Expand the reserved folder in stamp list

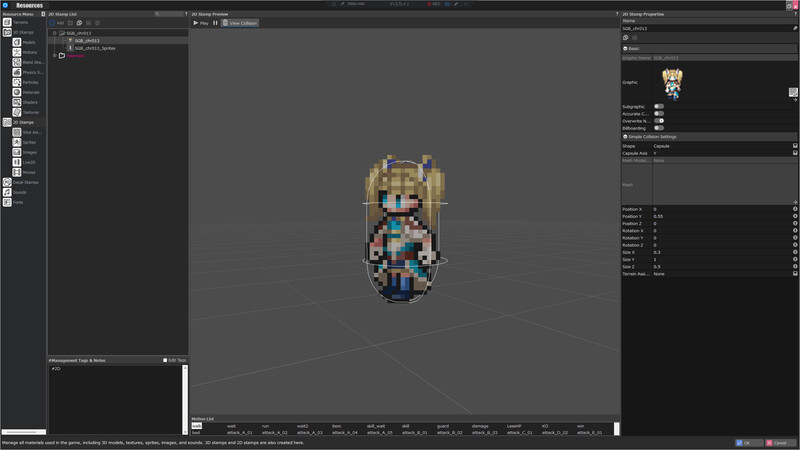55,56
